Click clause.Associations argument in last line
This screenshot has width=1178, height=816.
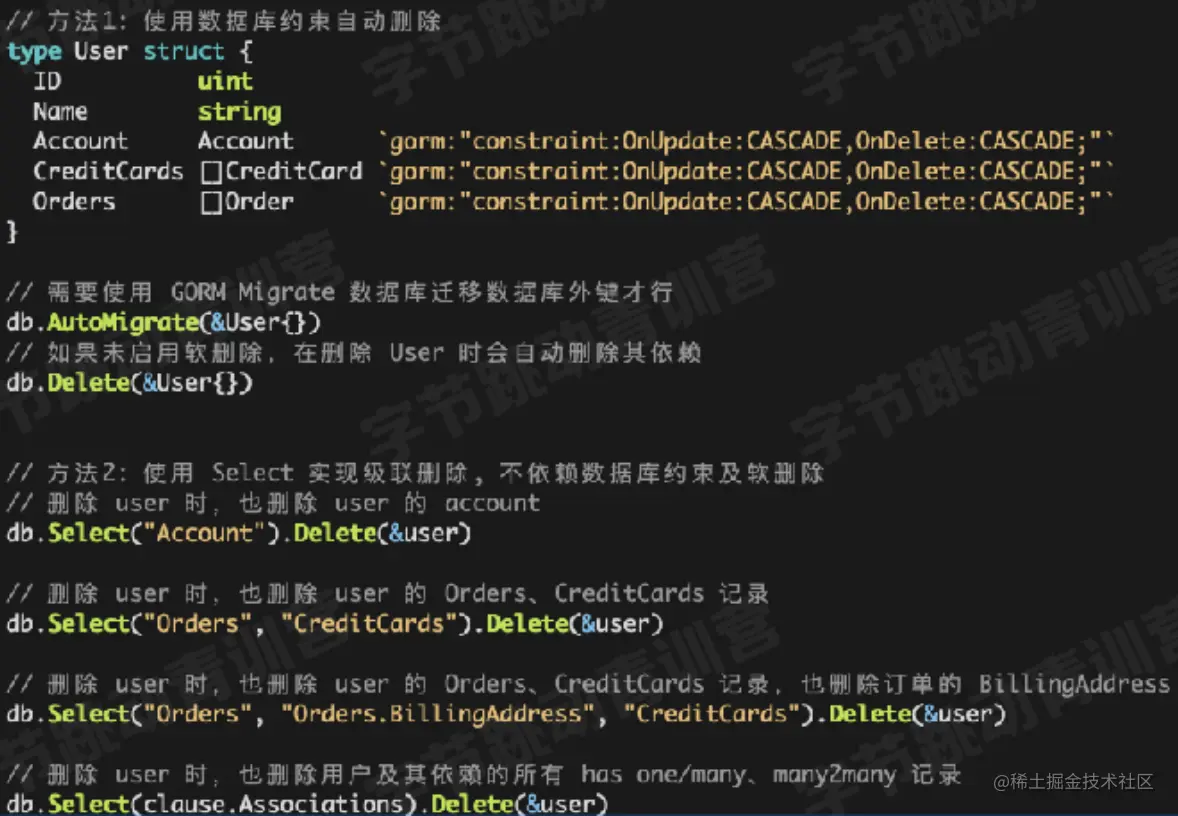(x=273, y=804)
